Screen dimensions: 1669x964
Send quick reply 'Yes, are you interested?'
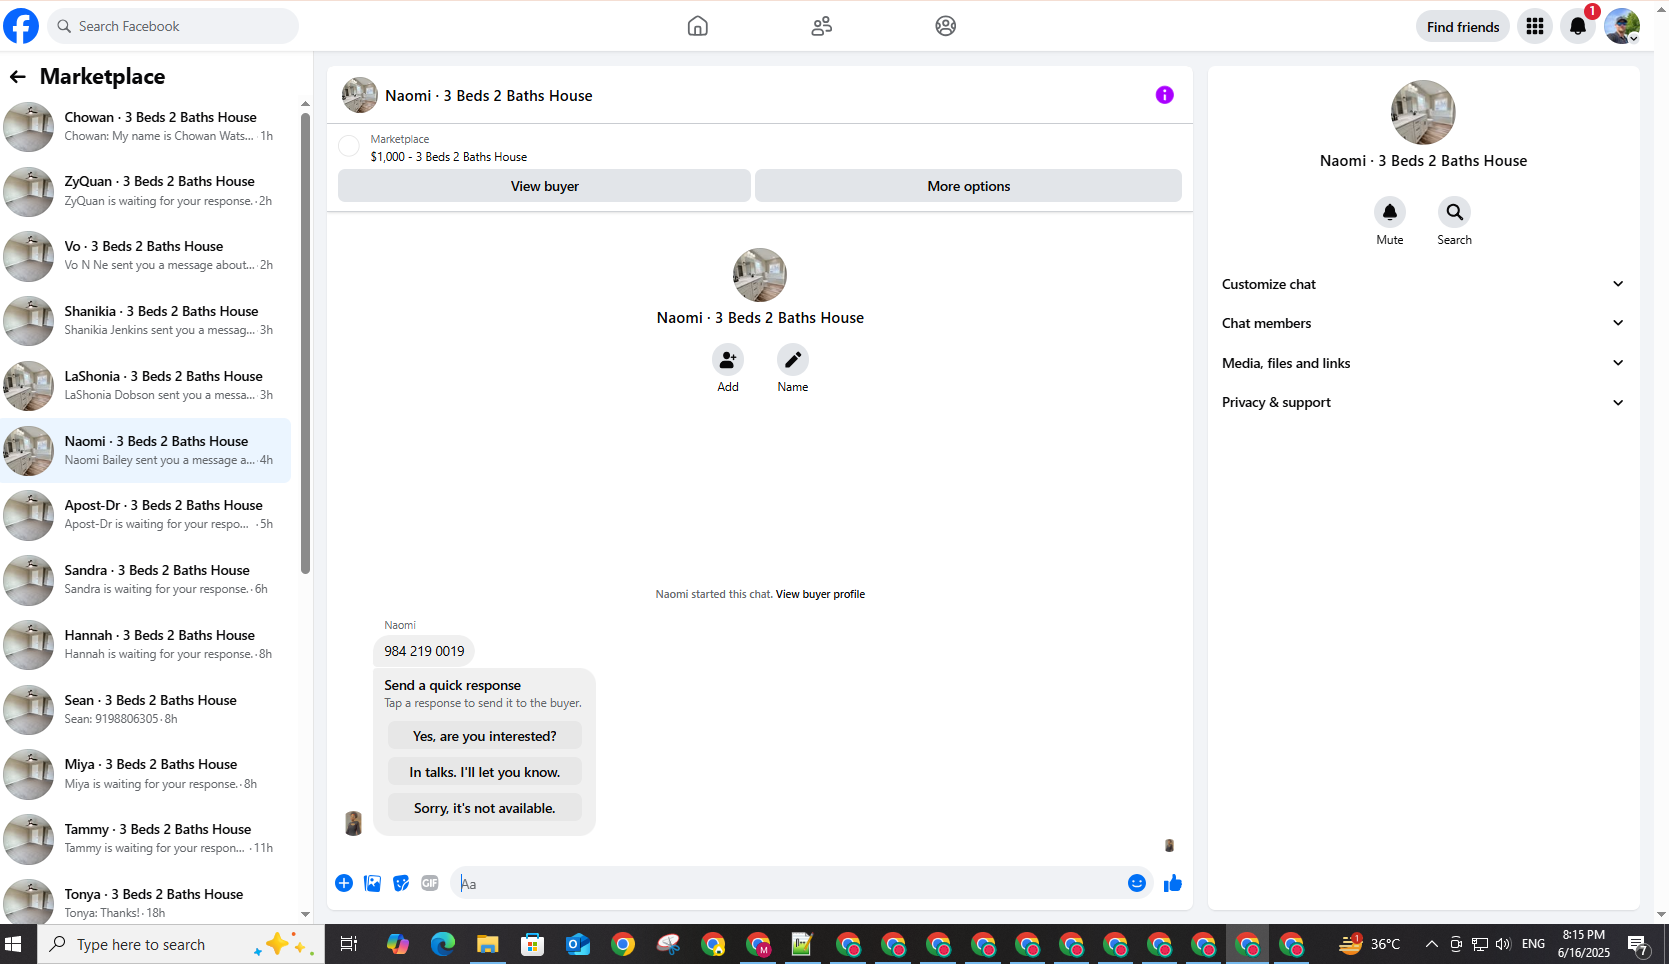[x=484, y=736]
